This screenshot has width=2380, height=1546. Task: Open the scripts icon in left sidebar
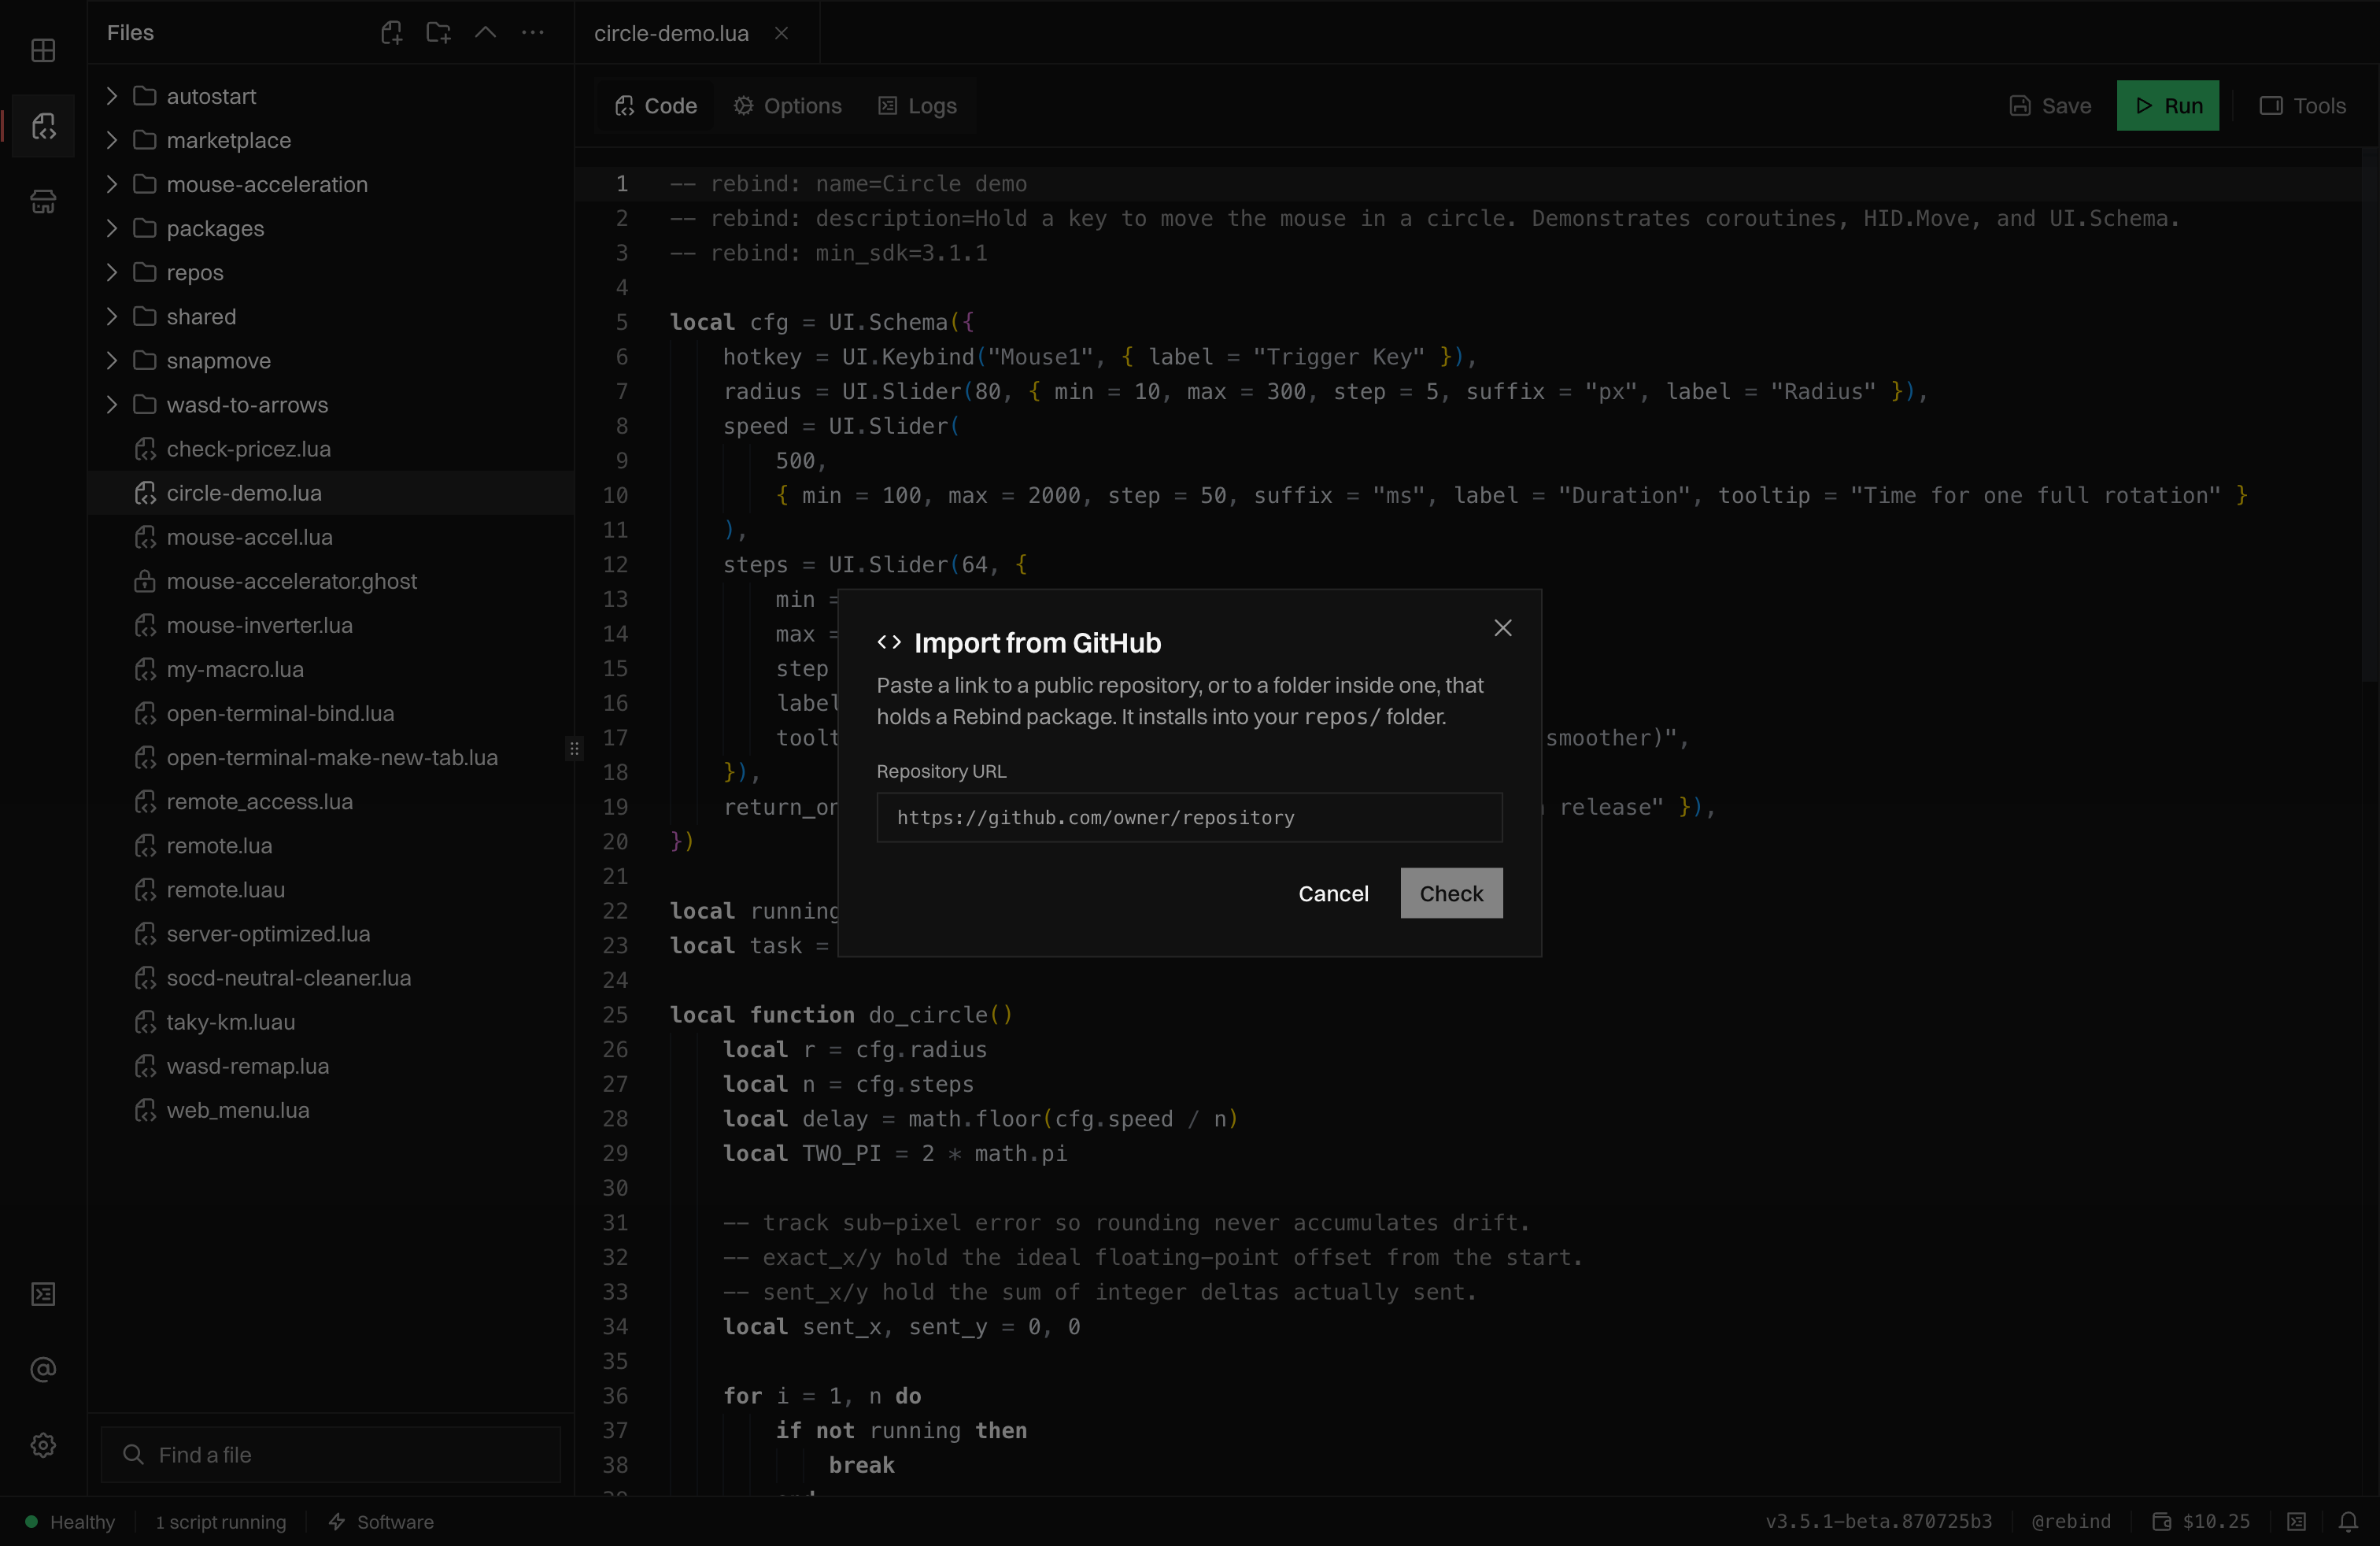pos(43,126)
